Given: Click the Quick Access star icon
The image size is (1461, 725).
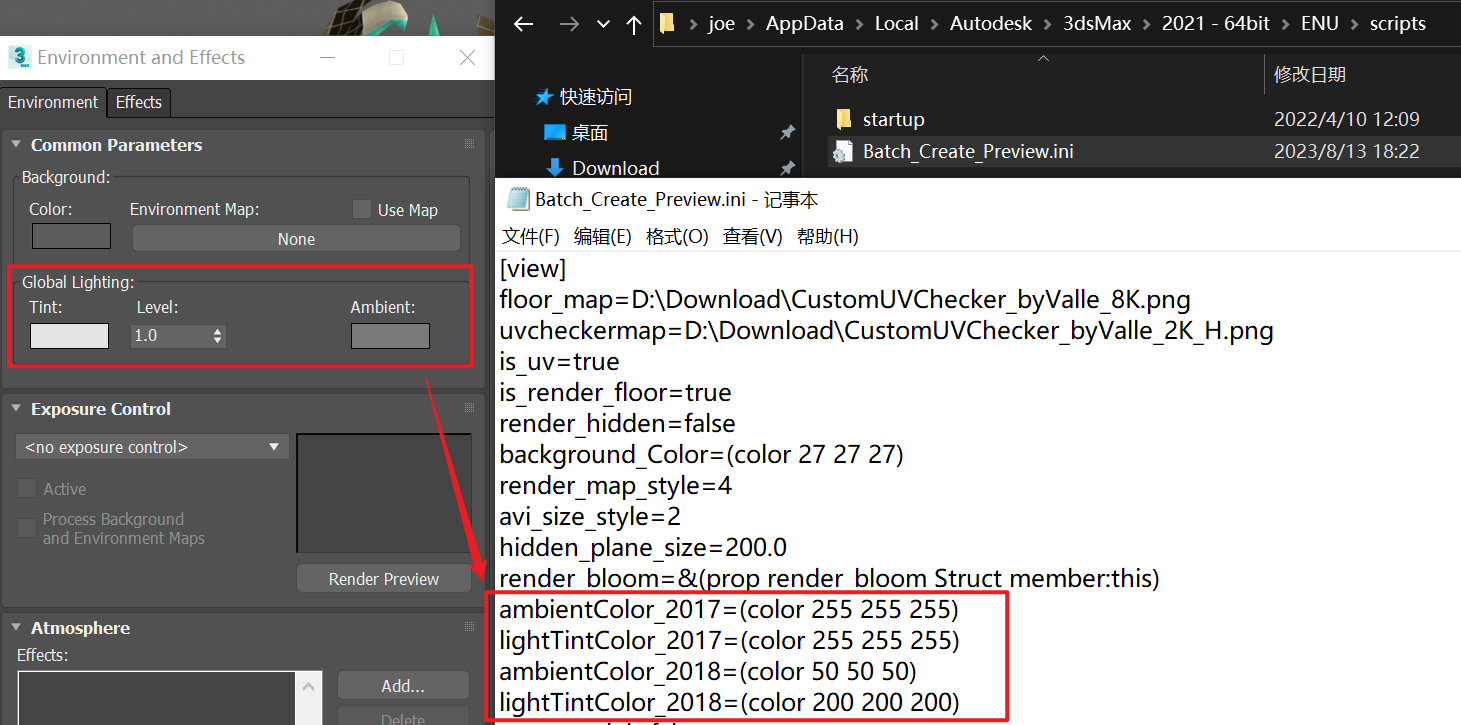Looking at the screenshot, I should pos(544,97).
